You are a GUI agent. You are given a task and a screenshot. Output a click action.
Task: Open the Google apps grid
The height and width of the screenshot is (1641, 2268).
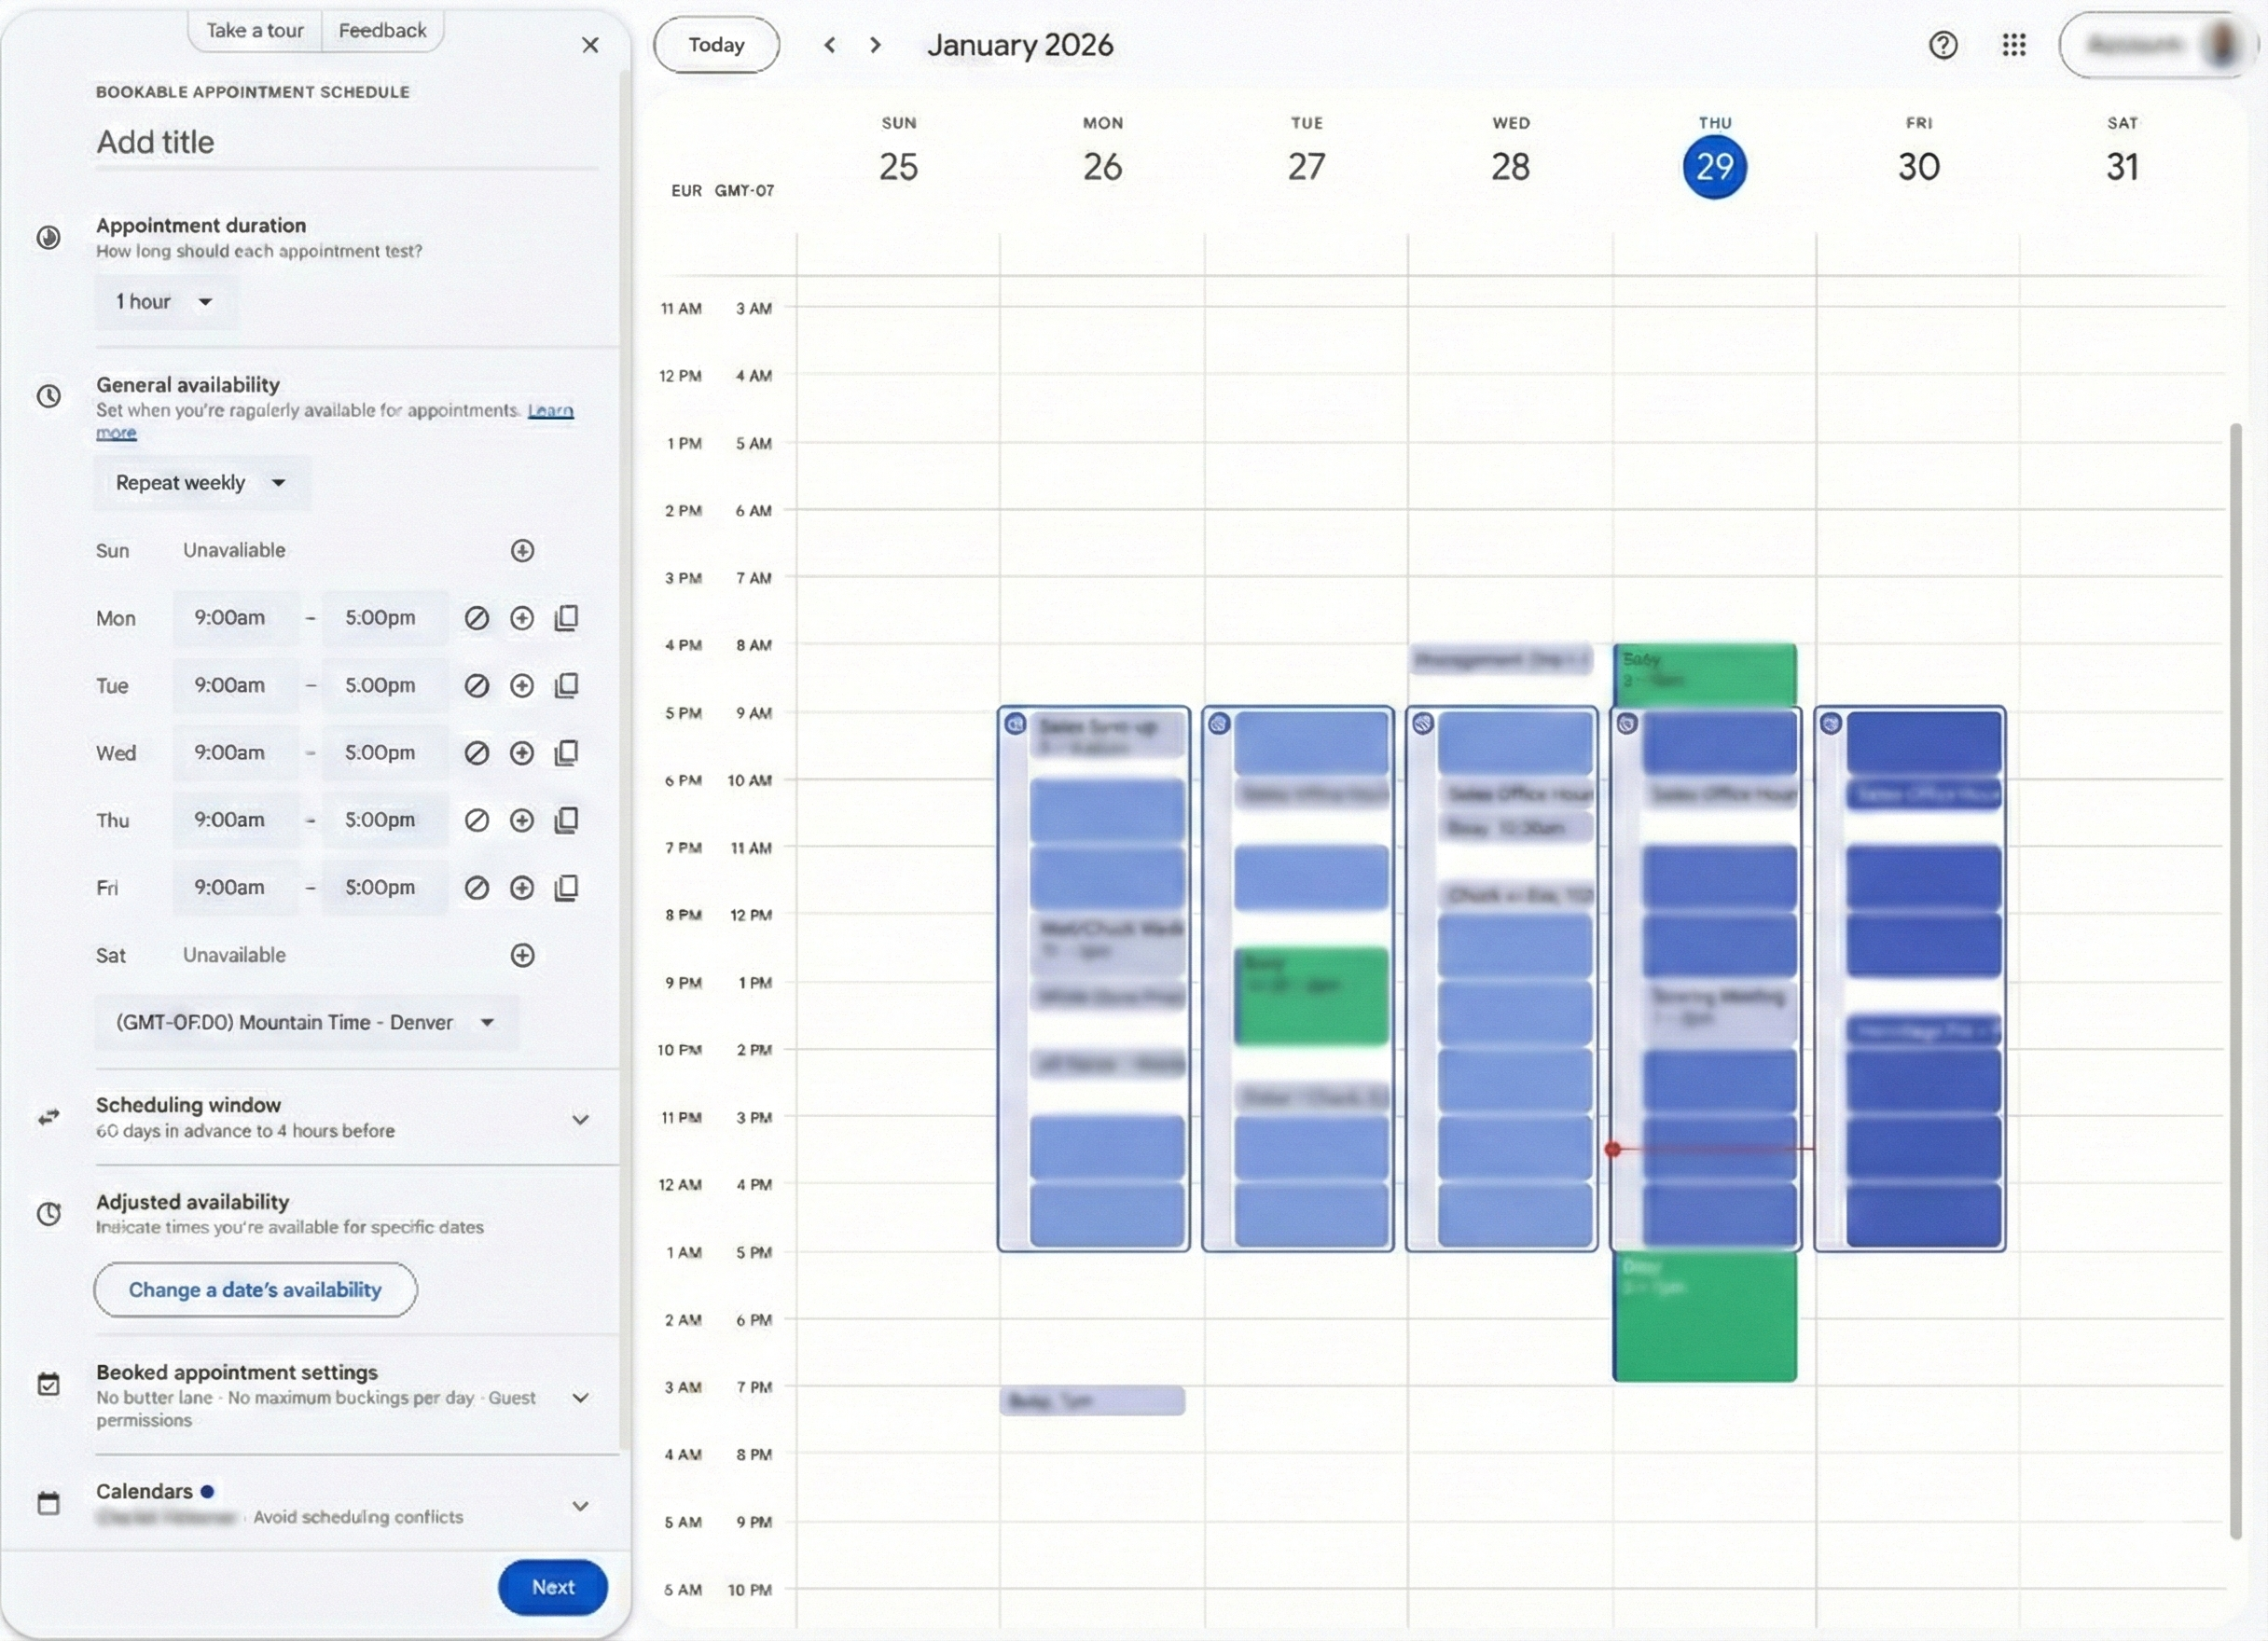pos(2013,45)
